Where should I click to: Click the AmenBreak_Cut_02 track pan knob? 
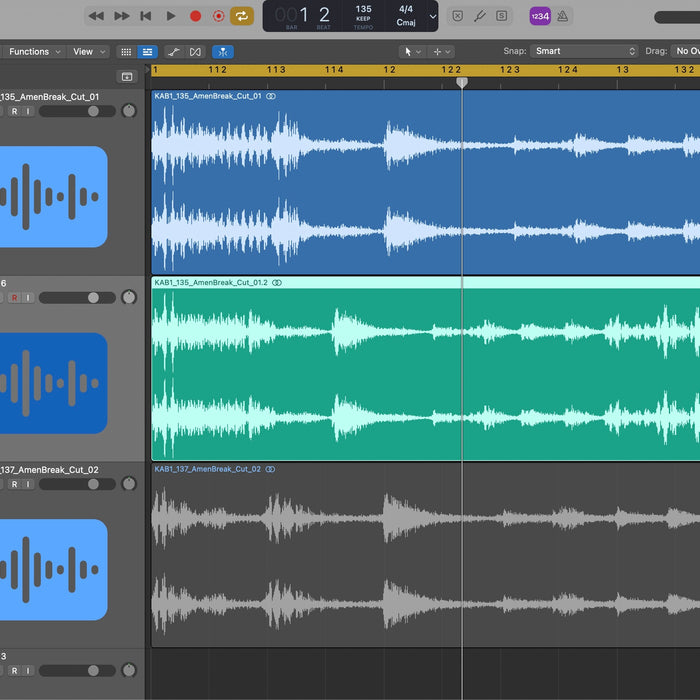point(129,484)
